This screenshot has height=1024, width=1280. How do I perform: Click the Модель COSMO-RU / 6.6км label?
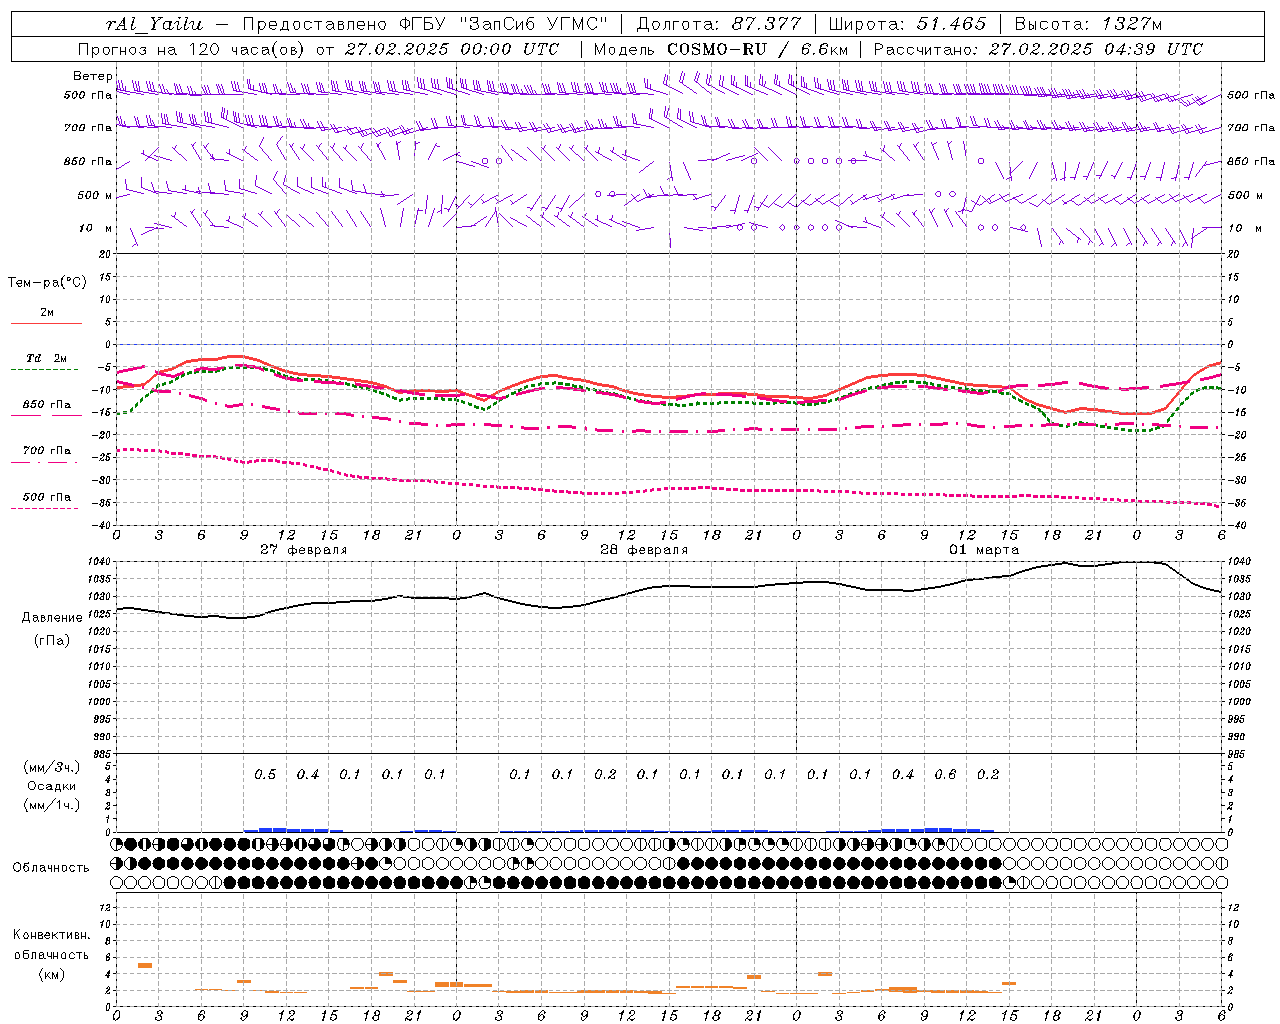723,49
